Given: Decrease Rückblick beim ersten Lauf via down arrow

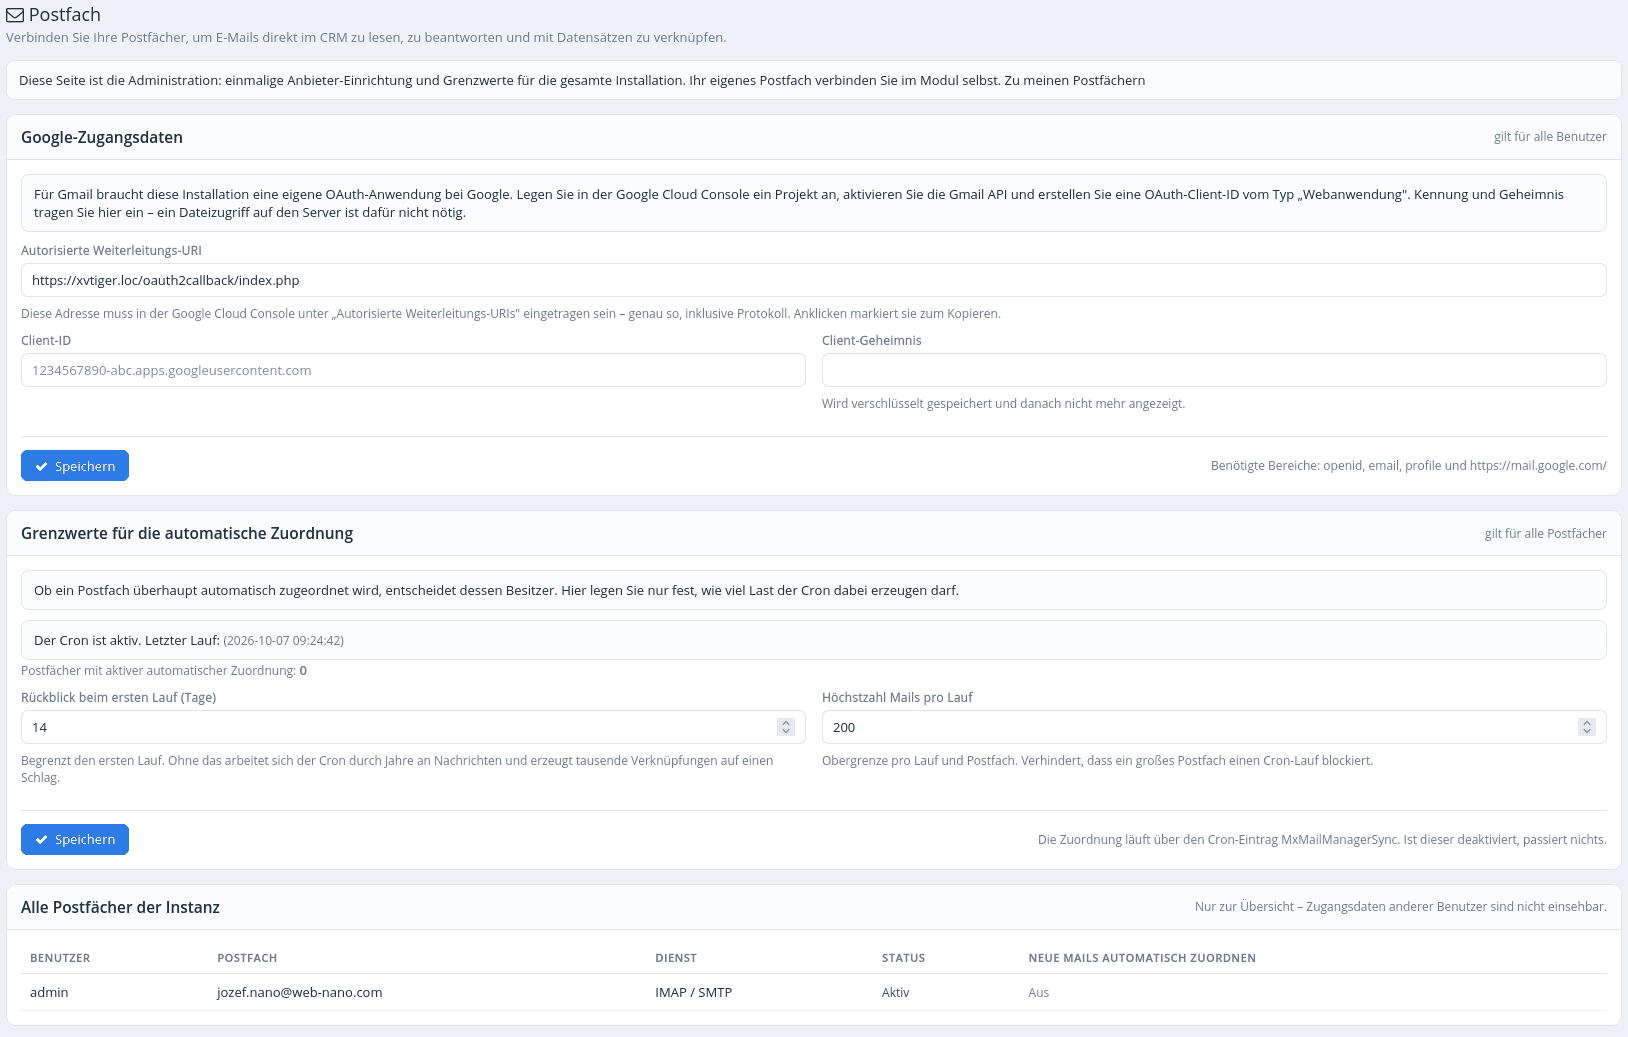Looking at the screenshot, I should [786, 732].
